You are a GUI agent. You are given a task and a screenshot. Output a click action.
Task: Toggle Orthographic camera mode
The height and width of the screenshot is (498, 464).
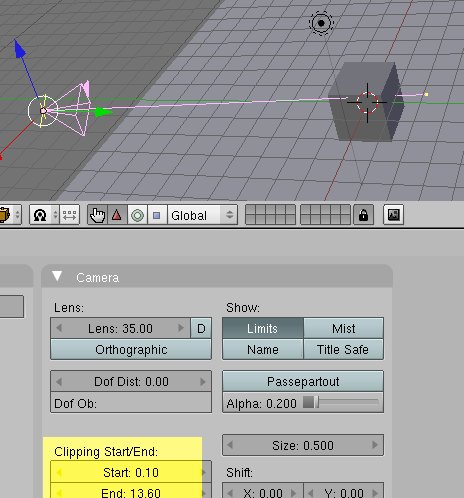131,349
